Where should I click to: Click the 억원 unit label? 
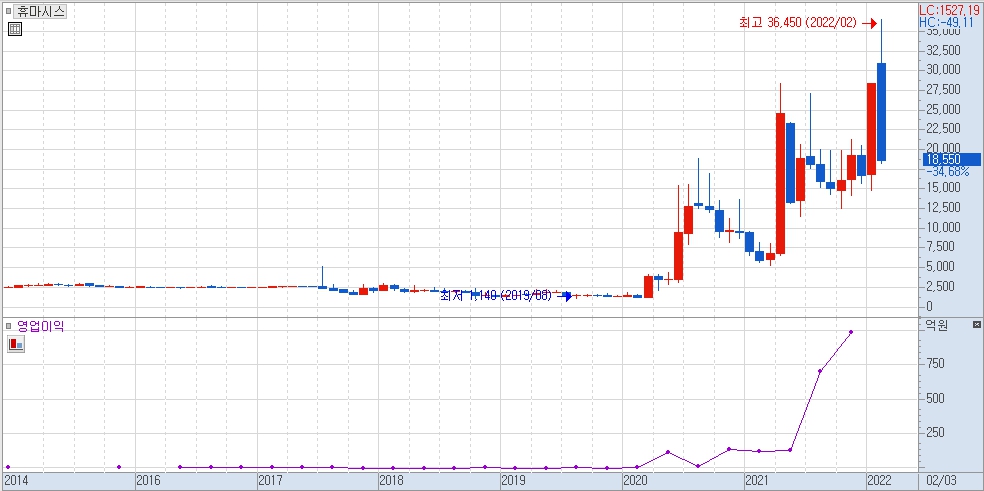936,325
